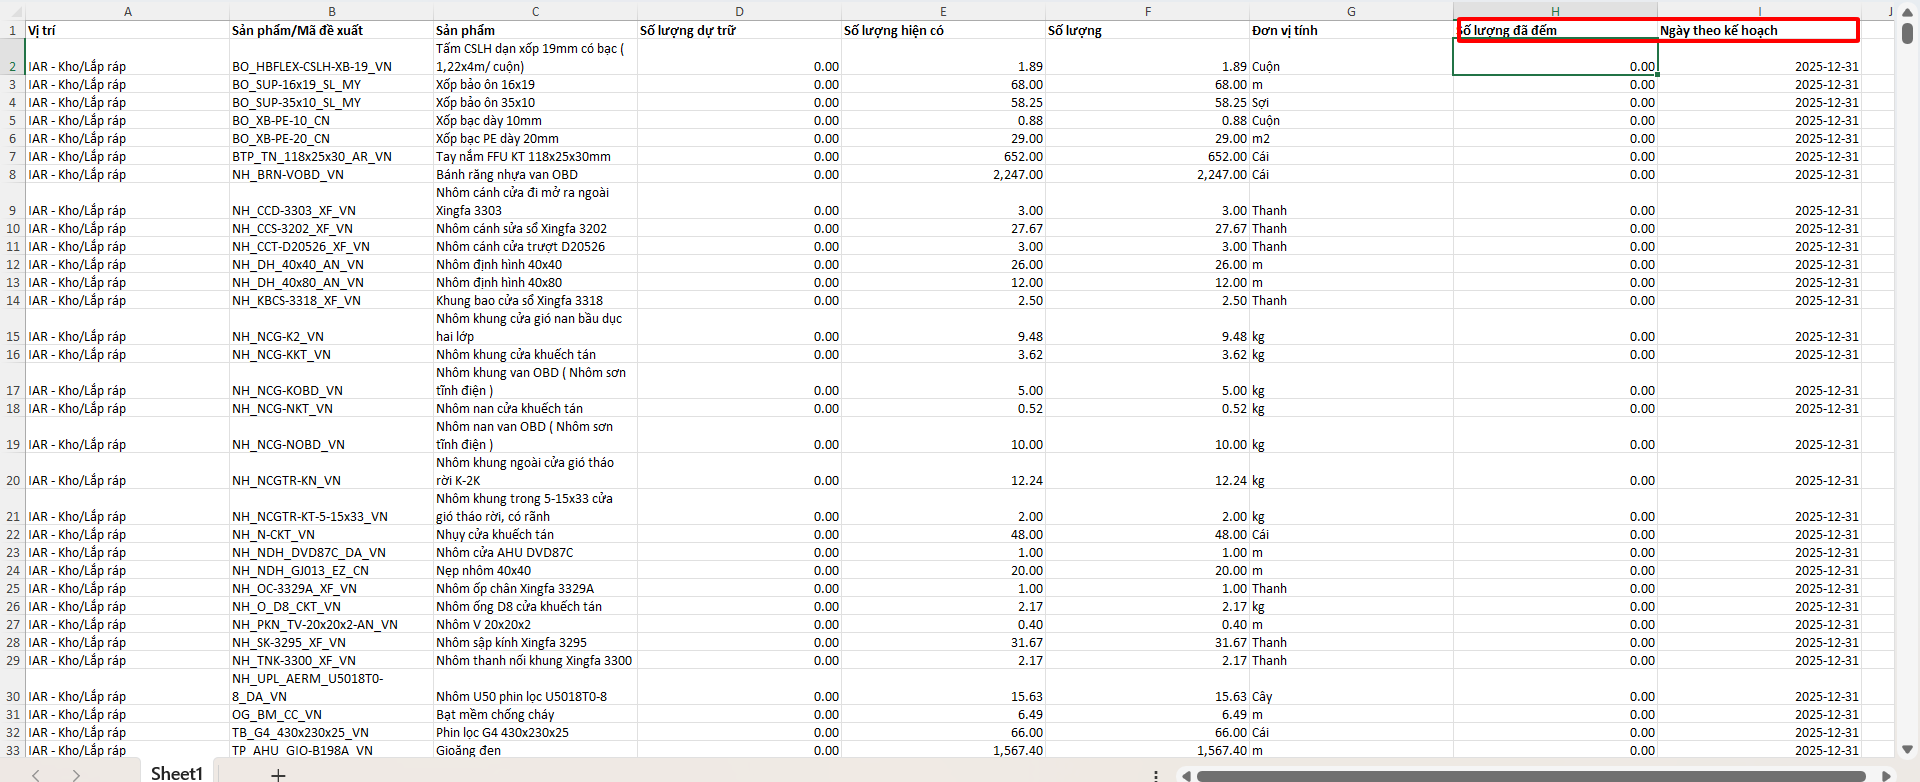This screenshot has height=782, width=1920.
Task: Select cell 'Bánh răng nhựa van OBD'
Action: [535, 175]
